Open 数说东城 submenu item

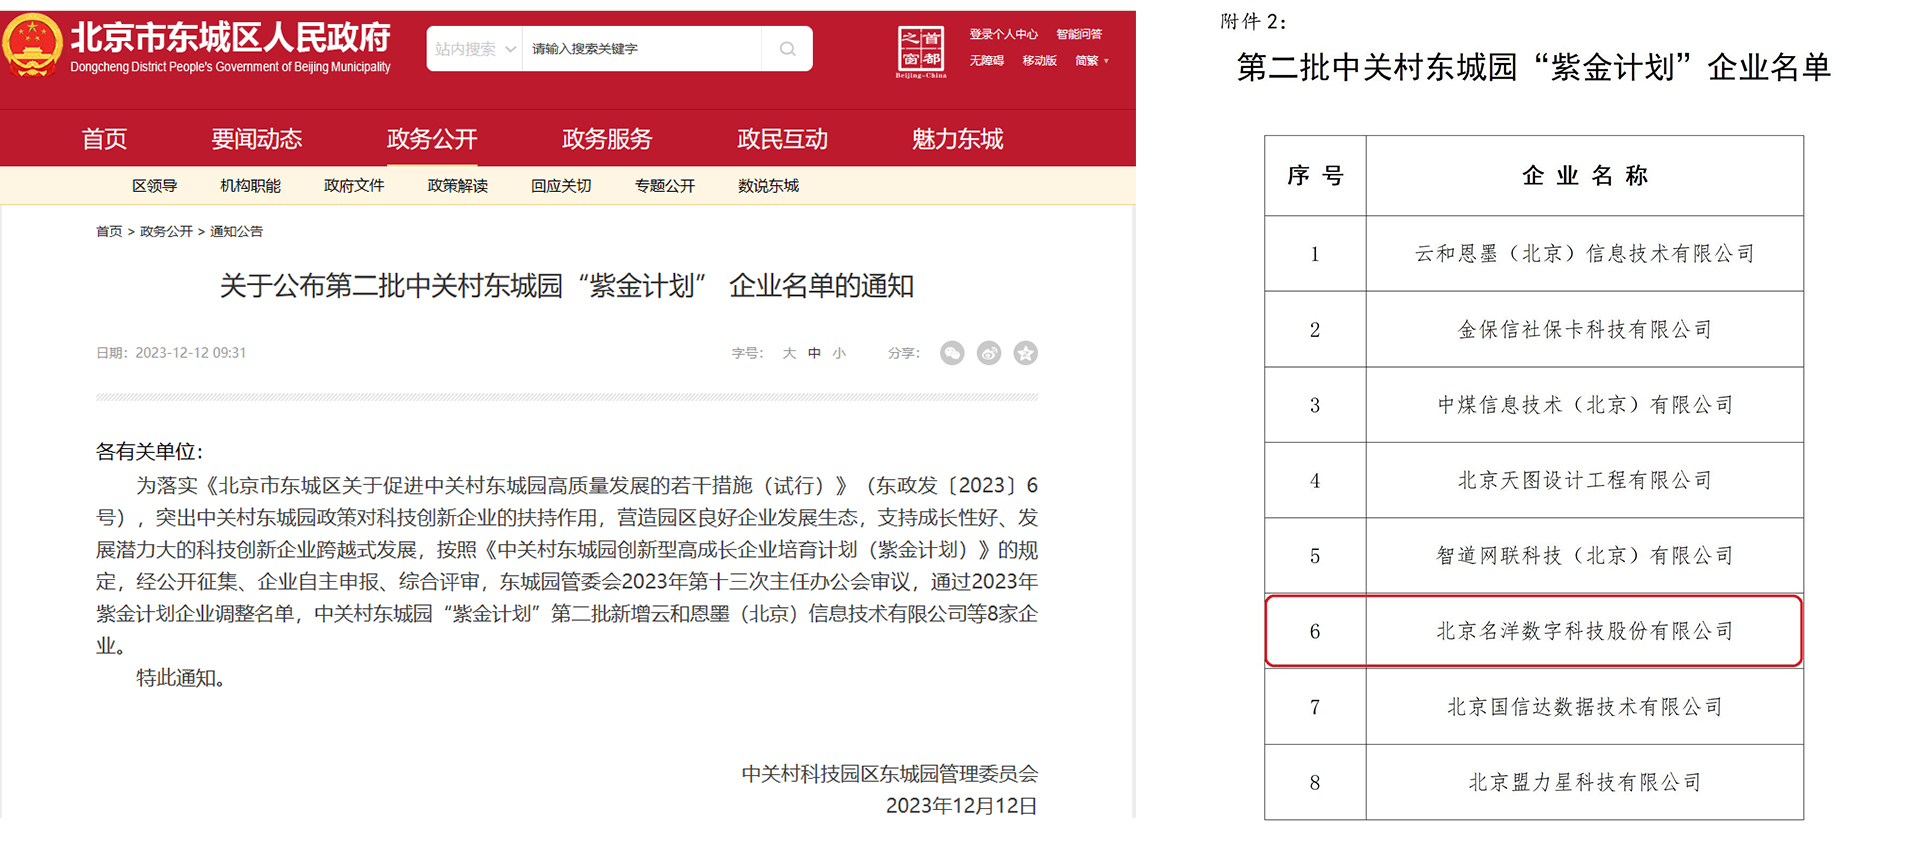click(x=768, y=186)
